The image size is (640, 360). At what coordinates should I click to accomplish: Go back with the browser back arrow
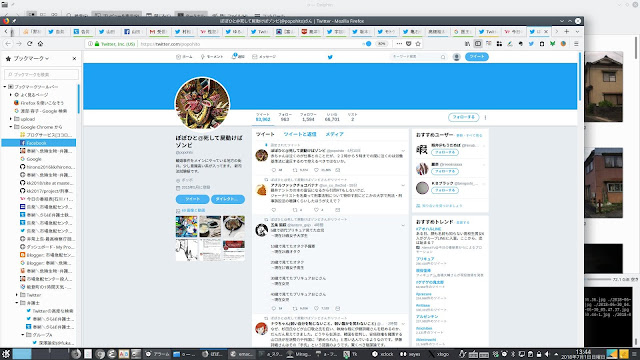tap(8, 44)
